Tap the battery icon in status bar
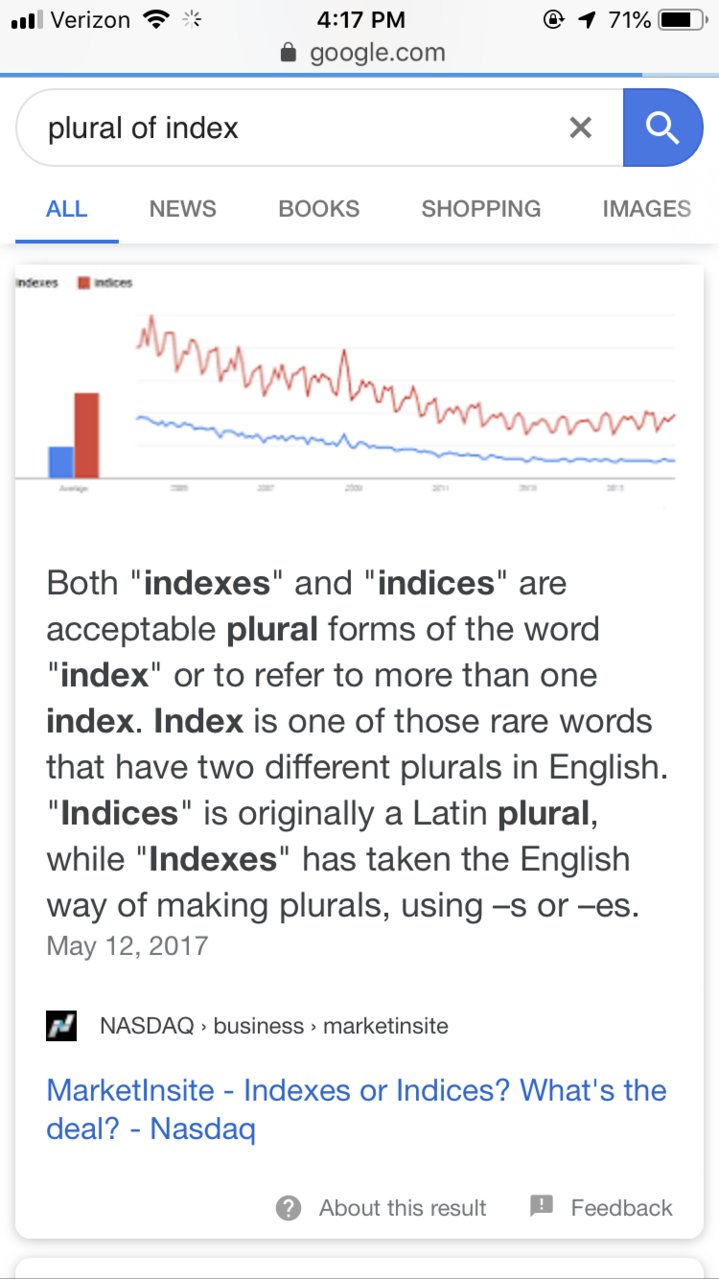 click(x=682, y=19)
